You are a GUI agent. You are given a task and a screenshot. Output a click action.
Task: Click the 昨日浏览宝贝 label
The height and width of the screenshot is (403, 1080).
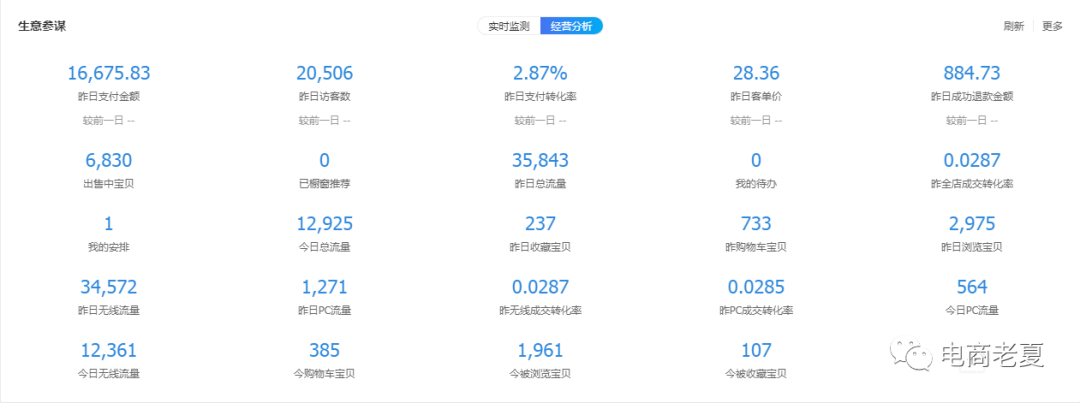click(972, 247)
